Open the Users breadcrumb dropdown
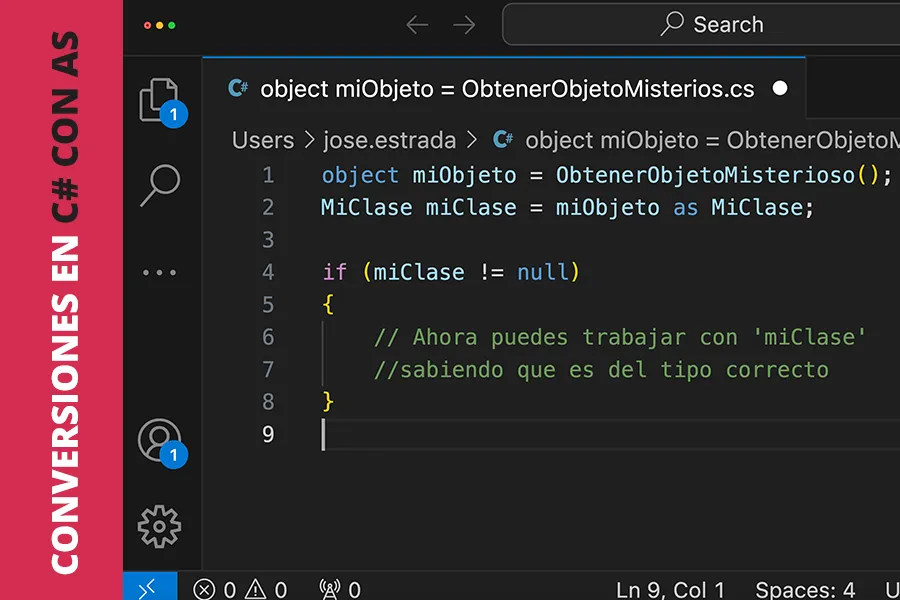 [263, 140]
